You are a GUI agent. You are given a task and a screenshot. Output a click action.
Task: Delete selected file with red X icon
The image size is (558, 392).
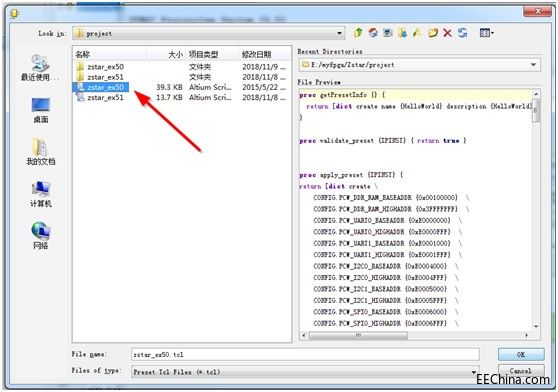[x=447, y=33]
